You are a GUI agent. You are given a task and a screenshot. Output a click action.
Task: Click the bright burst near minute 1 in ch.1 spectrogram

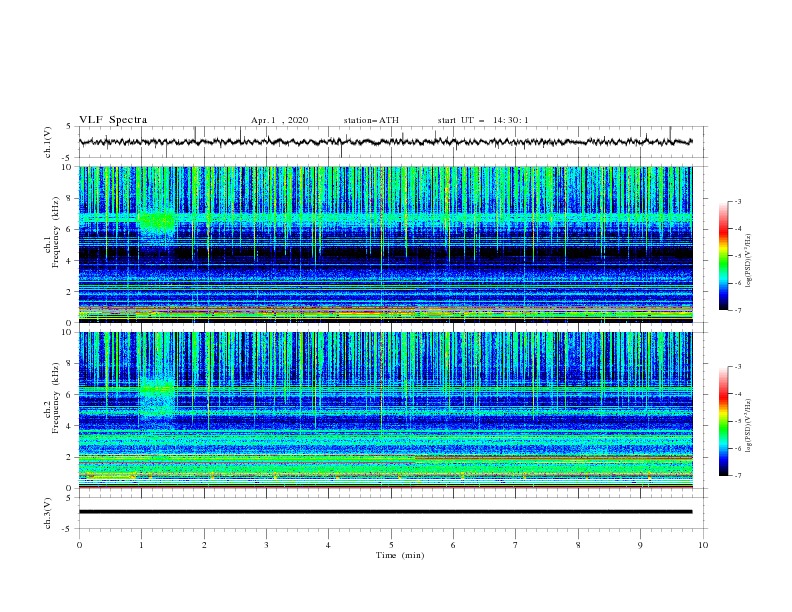[x=156, y=223]
